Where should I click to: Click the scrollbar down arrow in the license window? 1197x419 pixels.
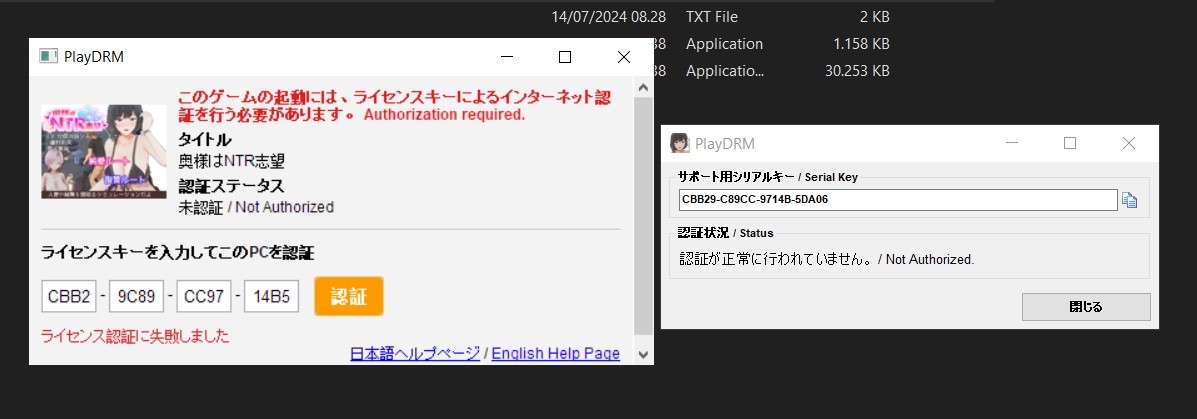point(644,354)
